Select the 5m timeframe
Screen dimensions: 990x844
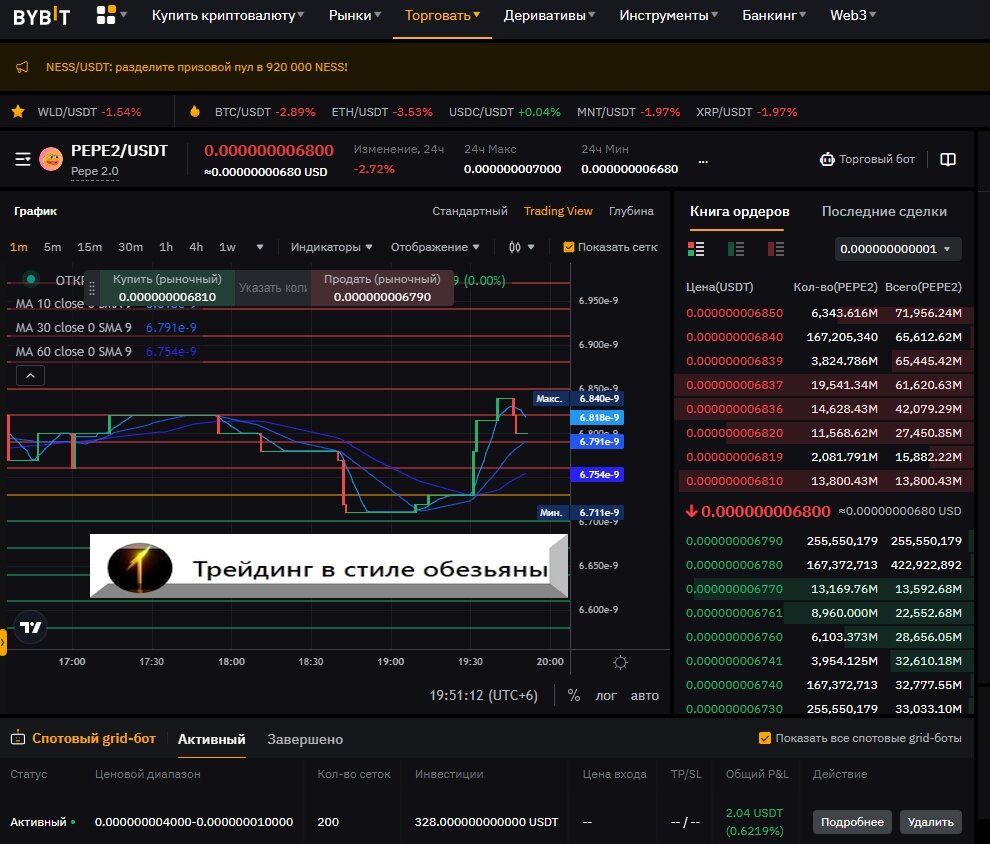(52, 247)
